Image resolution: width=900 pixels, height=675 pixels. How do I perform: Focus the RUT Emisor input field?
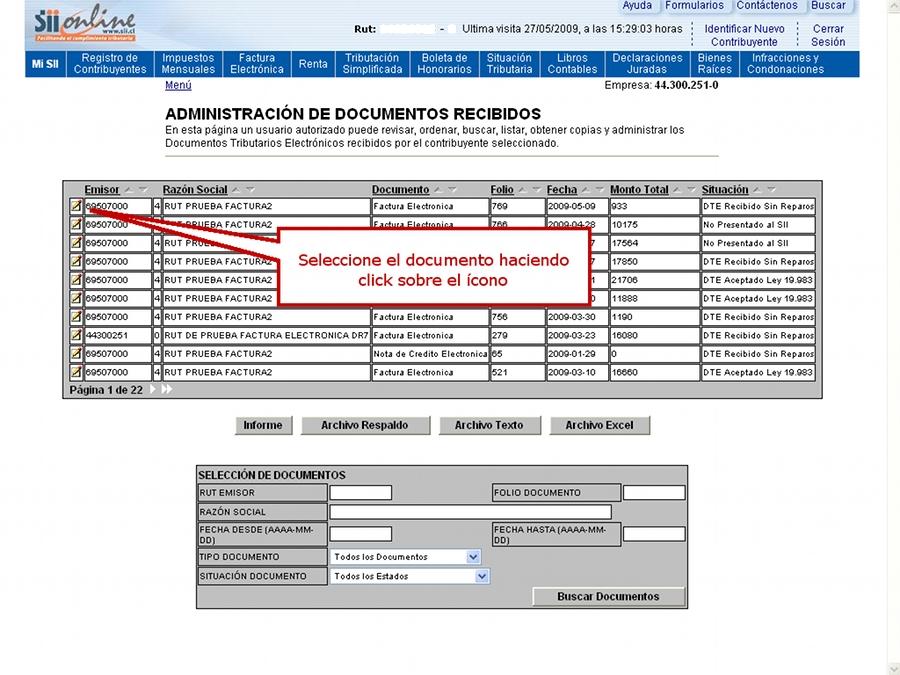pyautogui.click(x=360, y=492)
